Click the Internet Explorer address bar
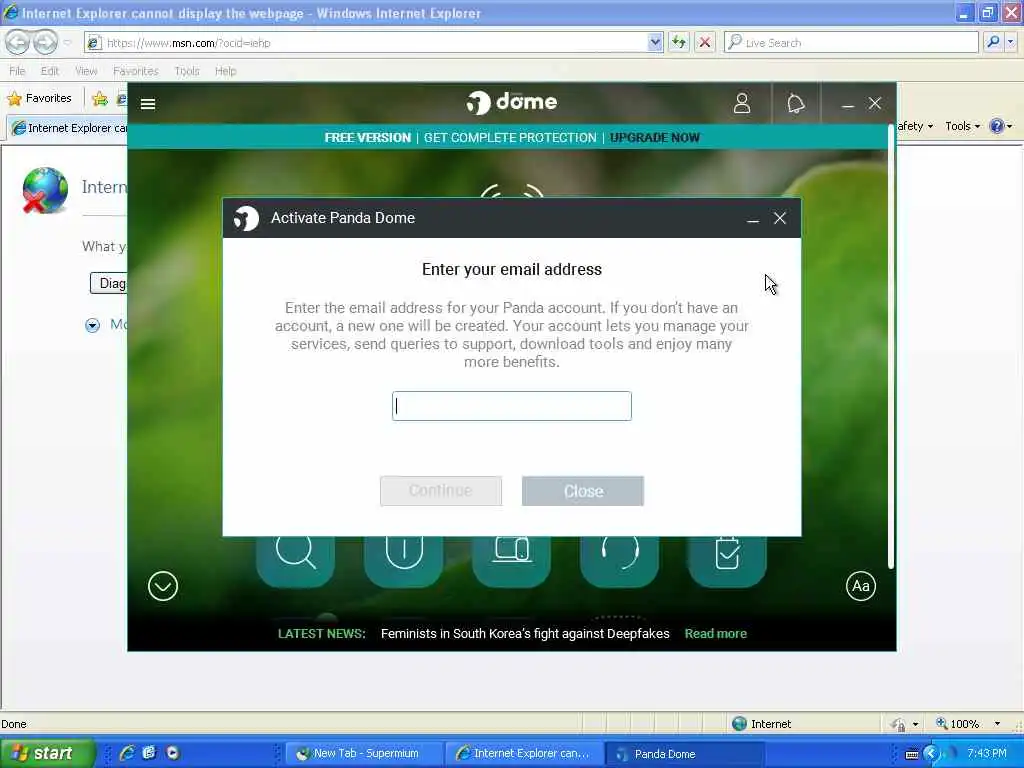Viewport: 1024px width, 768px height. coord(374,42)
